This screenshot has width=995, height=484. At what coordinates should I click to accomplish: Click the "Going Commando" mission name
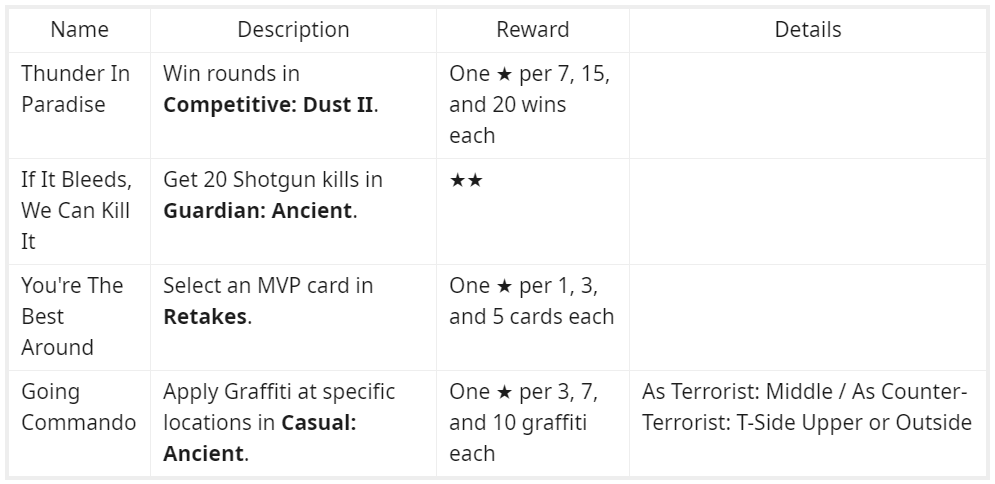pyautogui.click(x=78, y=407)
